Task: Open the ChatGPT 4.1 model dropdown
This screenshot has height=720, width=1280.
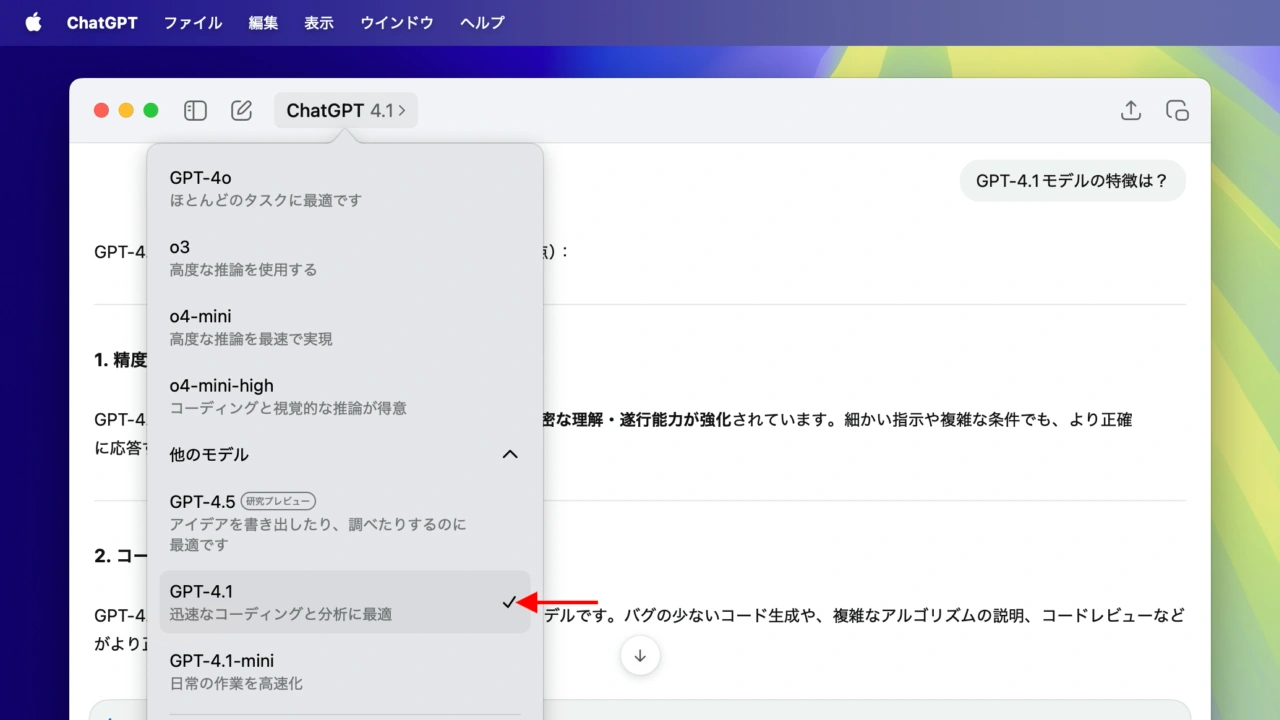Action: [345, 111]
